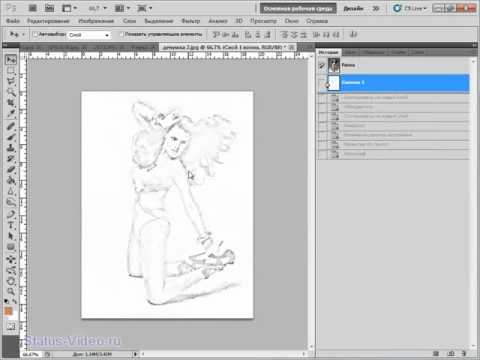480x360 pixels.
Task: Select the Rectangular Marquee tool
Action: tap(11, 71)
